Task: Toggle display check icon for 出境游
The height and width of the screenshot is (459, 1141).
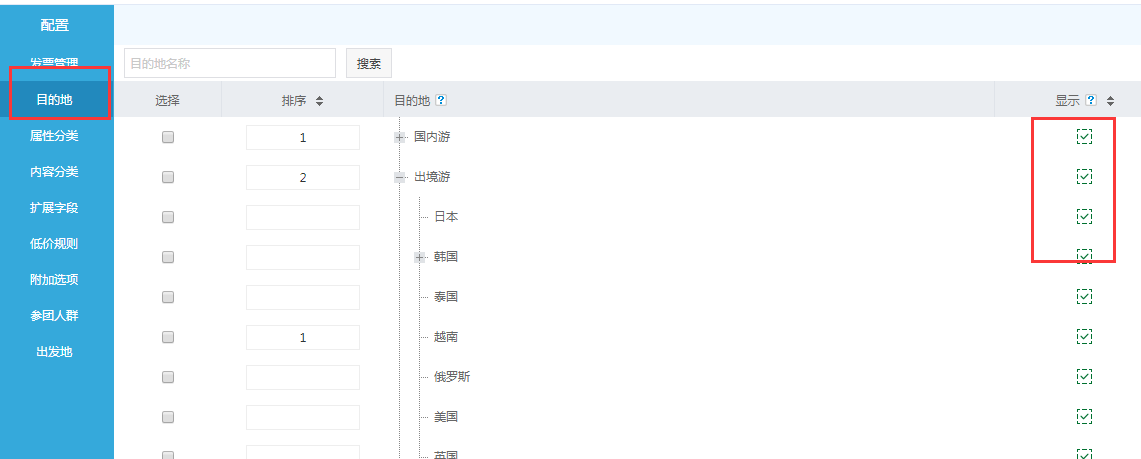Action: 1084,177
